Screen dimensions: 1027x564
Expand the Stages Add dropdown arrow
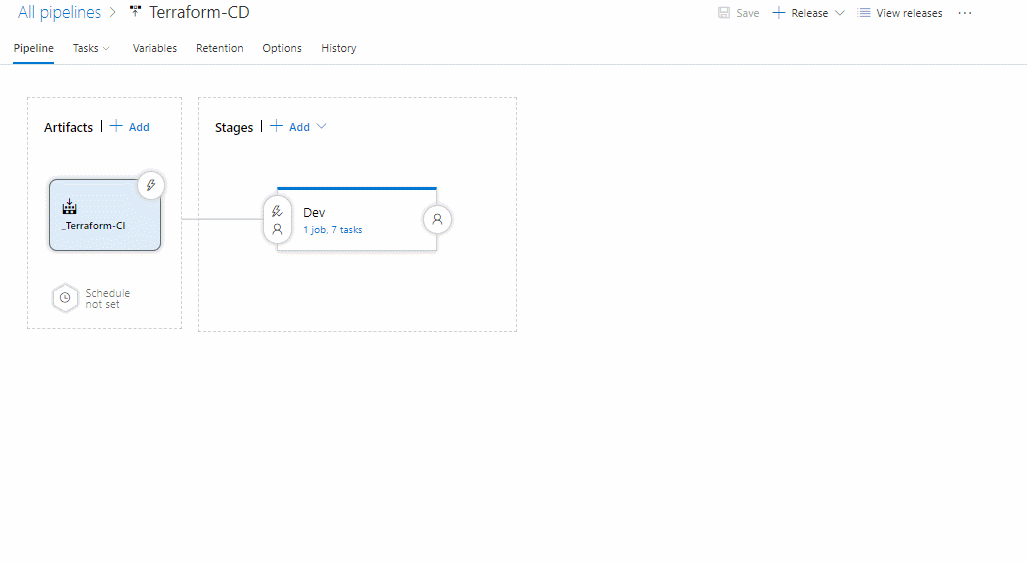click(322, 126)
